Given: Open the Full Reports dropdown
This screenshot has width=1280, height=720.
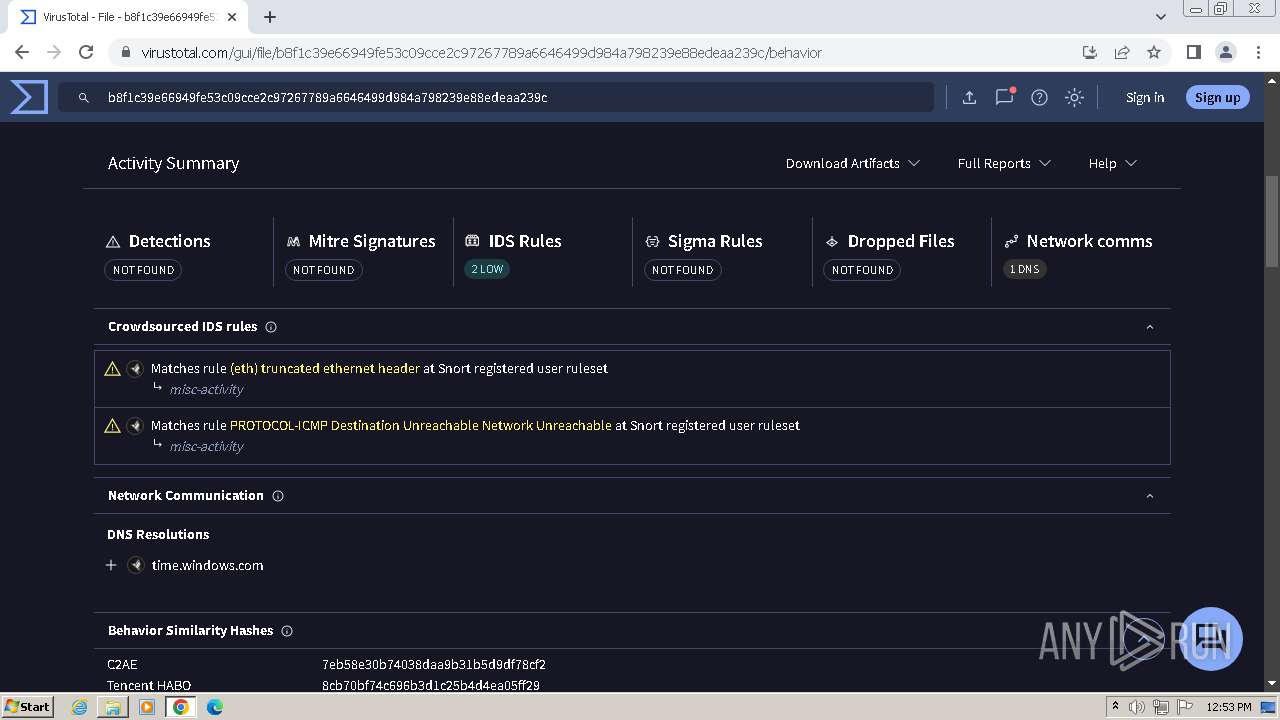Looking at the screenshot, I should (1004, 163).
